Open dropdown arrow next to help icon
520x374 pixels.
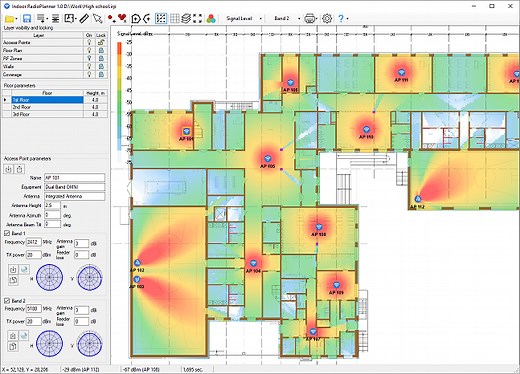(x=347, y=19)
